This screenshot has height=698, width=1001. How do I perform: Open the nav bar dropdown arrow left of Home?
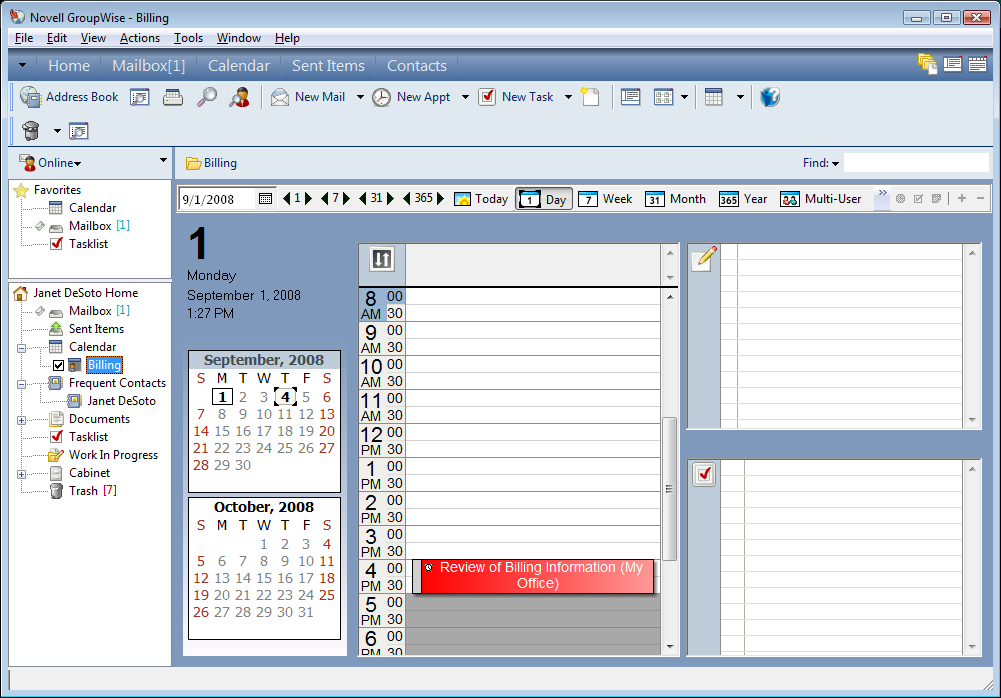[x=22, y=65]
